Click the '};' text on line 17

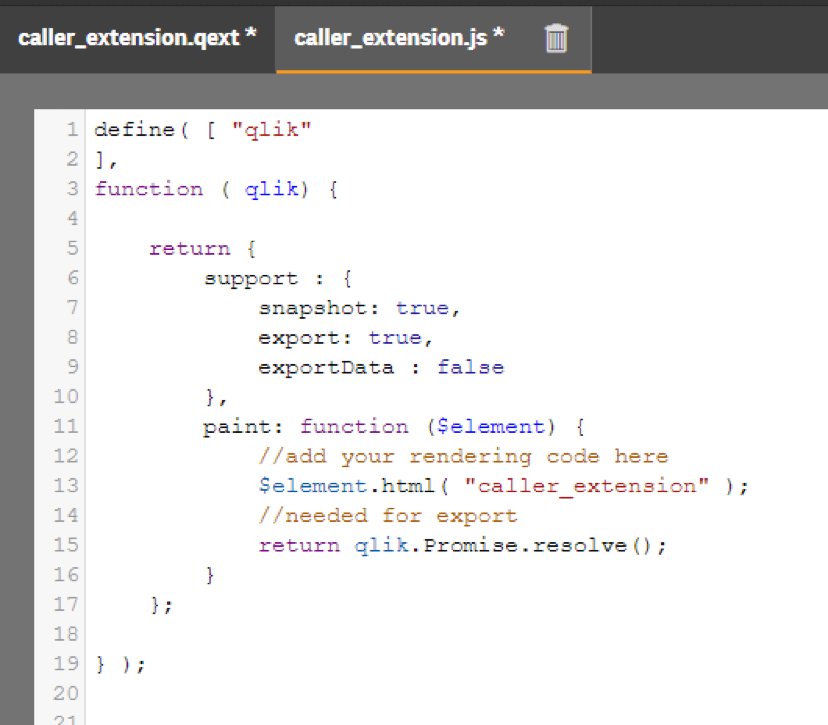pos(161,605)
